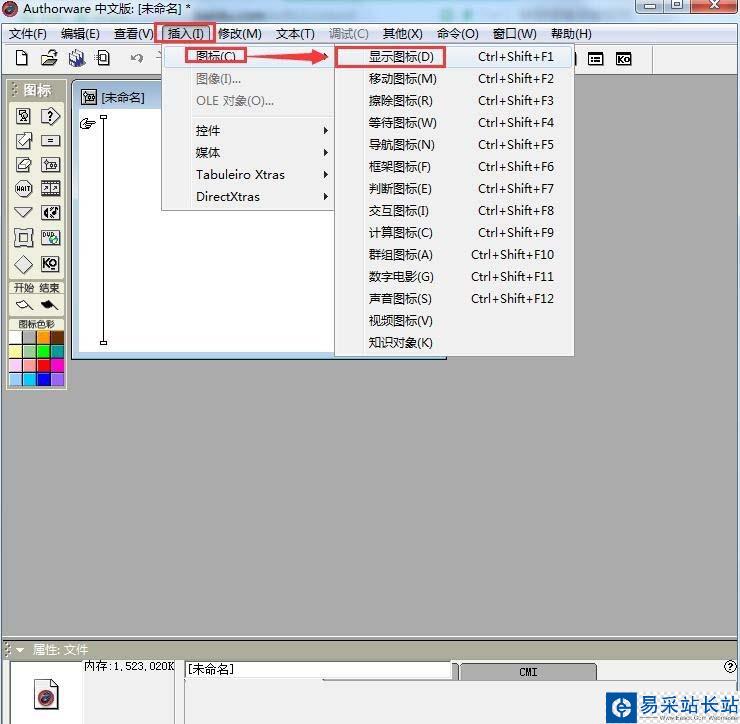
Task: Pick the dark blue icon color swatch
Action: click(43, 379)
